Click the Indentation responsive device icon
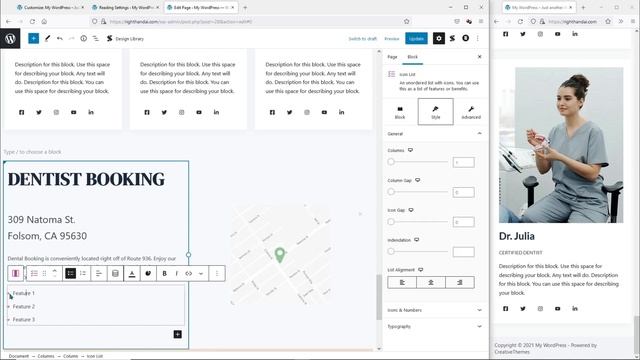The image size is (640, 360). [417, 240]
